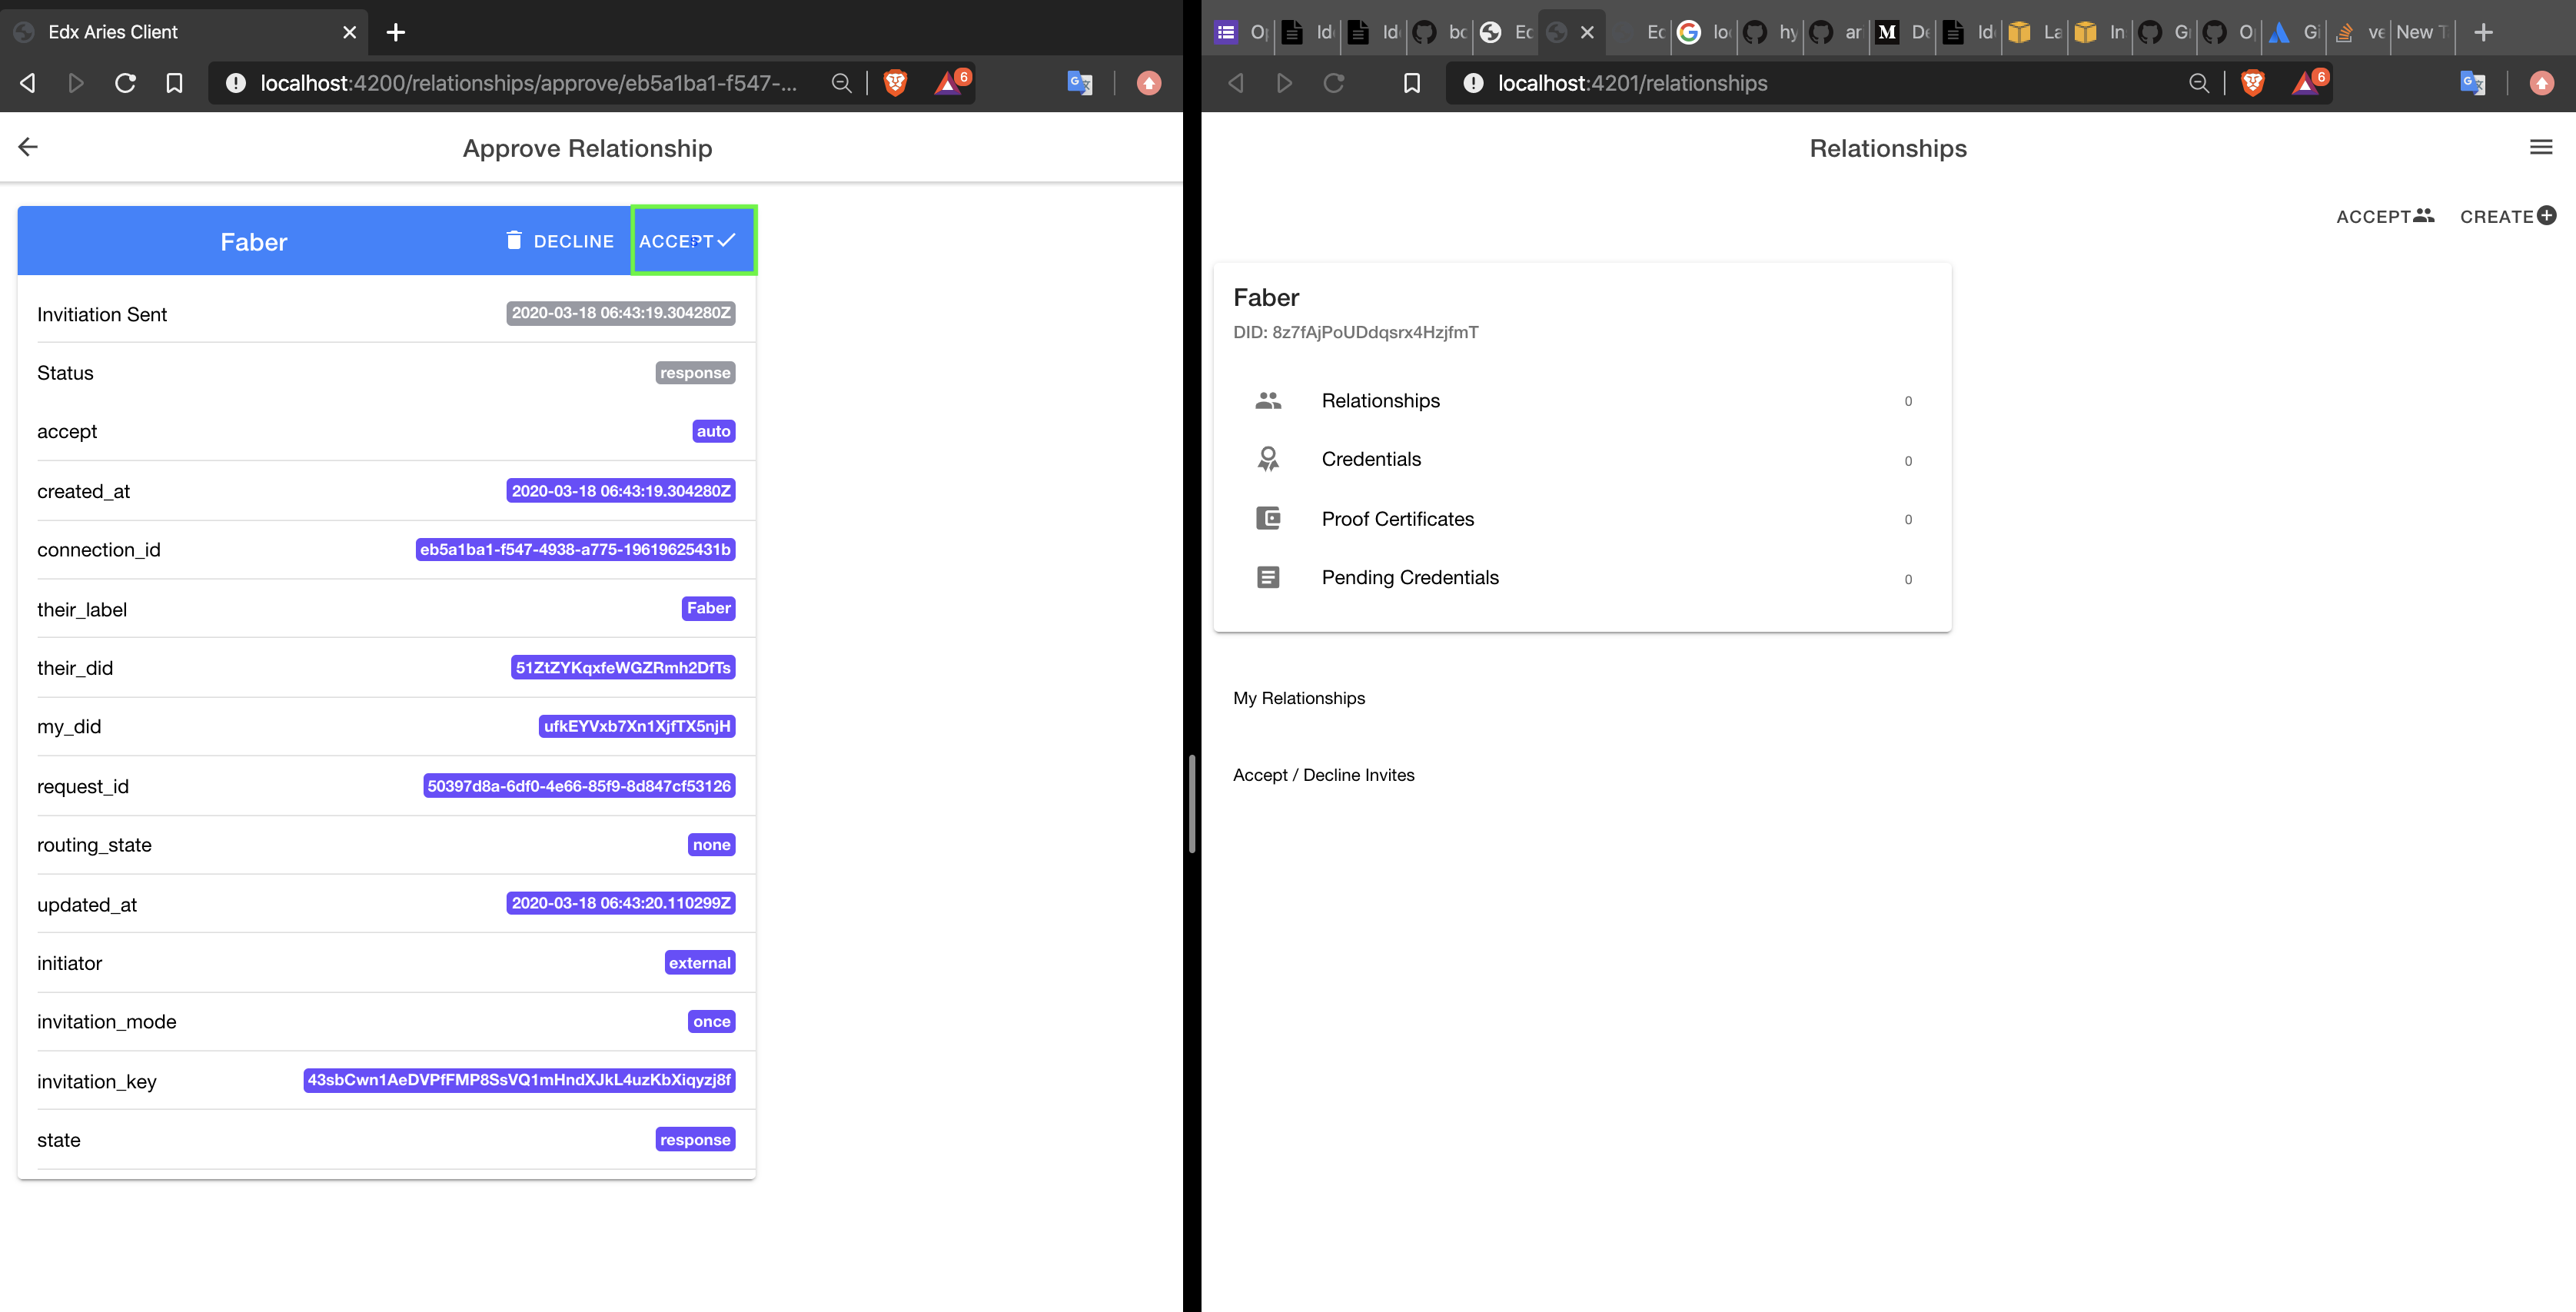Click zoom magnifier icon in right address bar
This screenshot has width=2576, height=1312.
click(x=2198, y=83)
